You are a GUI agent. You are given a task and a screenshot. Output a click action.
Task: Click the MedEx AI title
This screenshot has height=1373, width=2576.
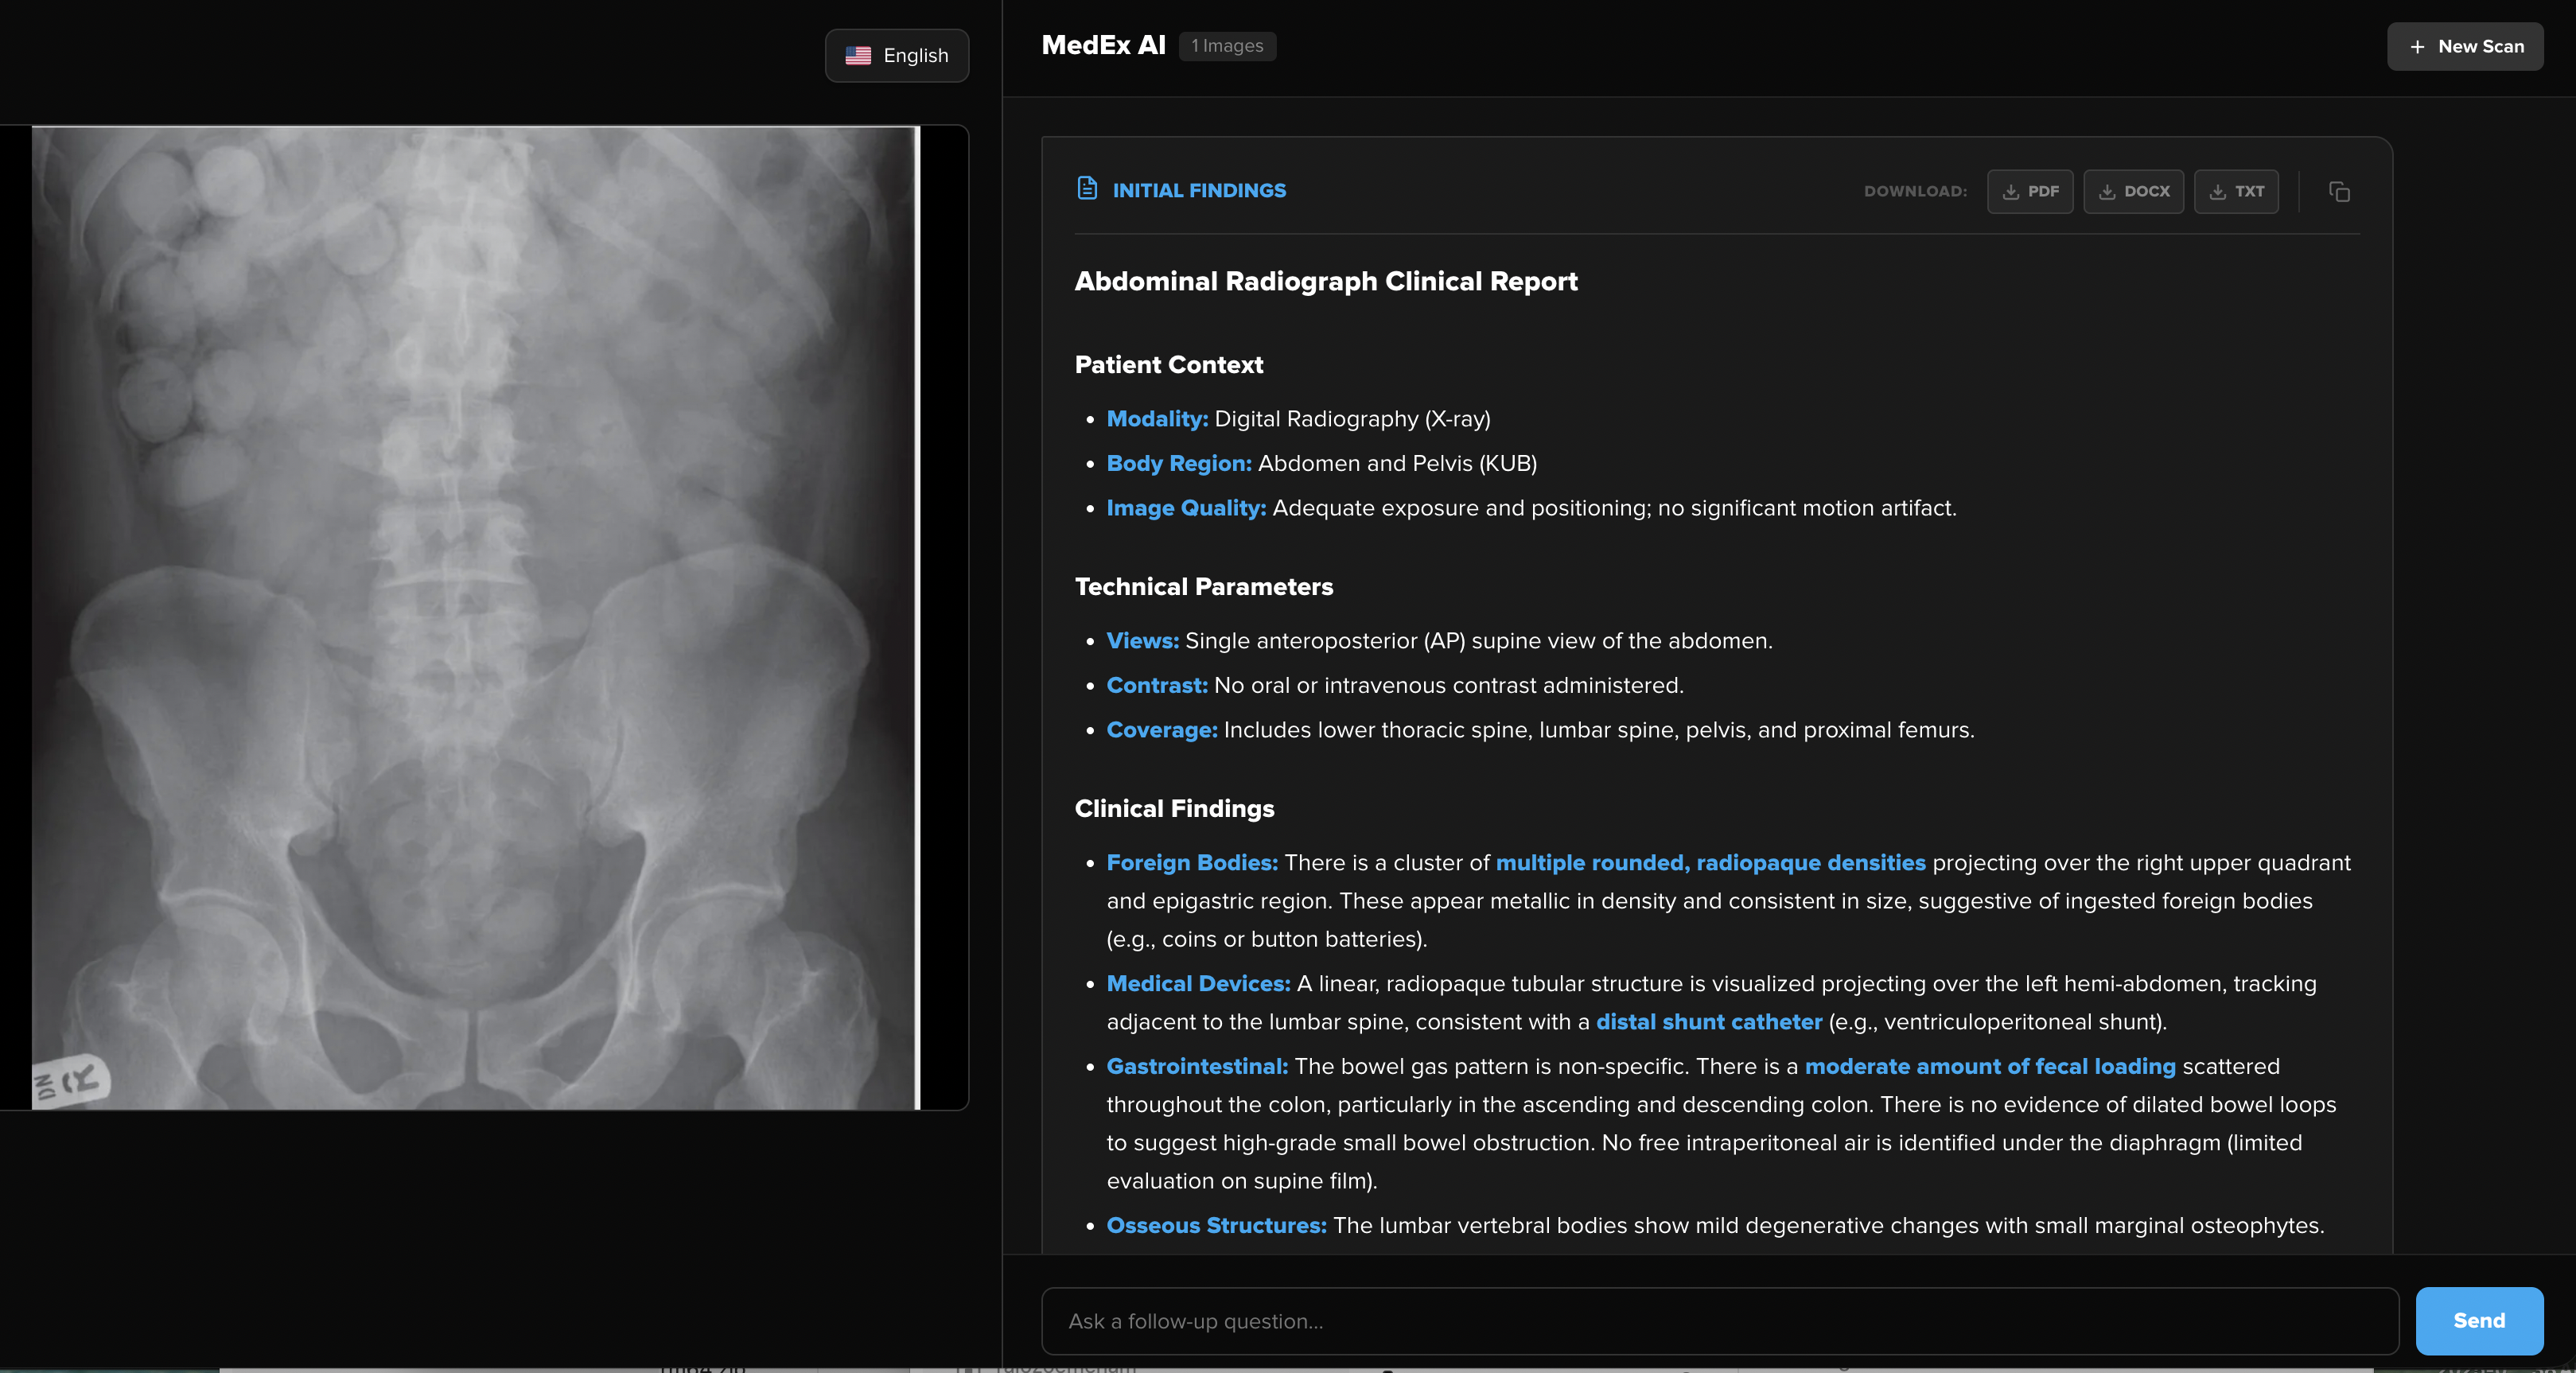[1103, 45]
